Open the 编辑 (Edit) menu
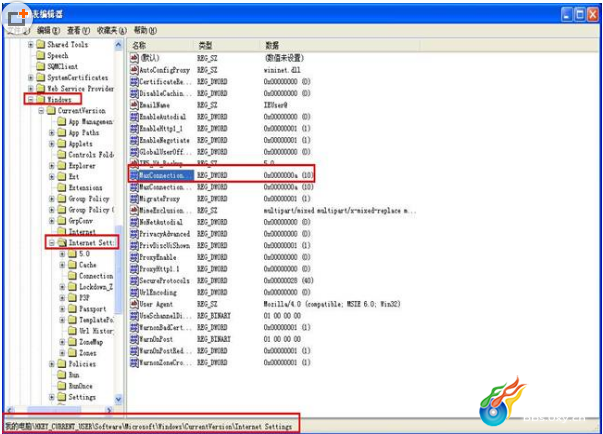The width and height of the screenshot is (603, 434). (48, 30)
